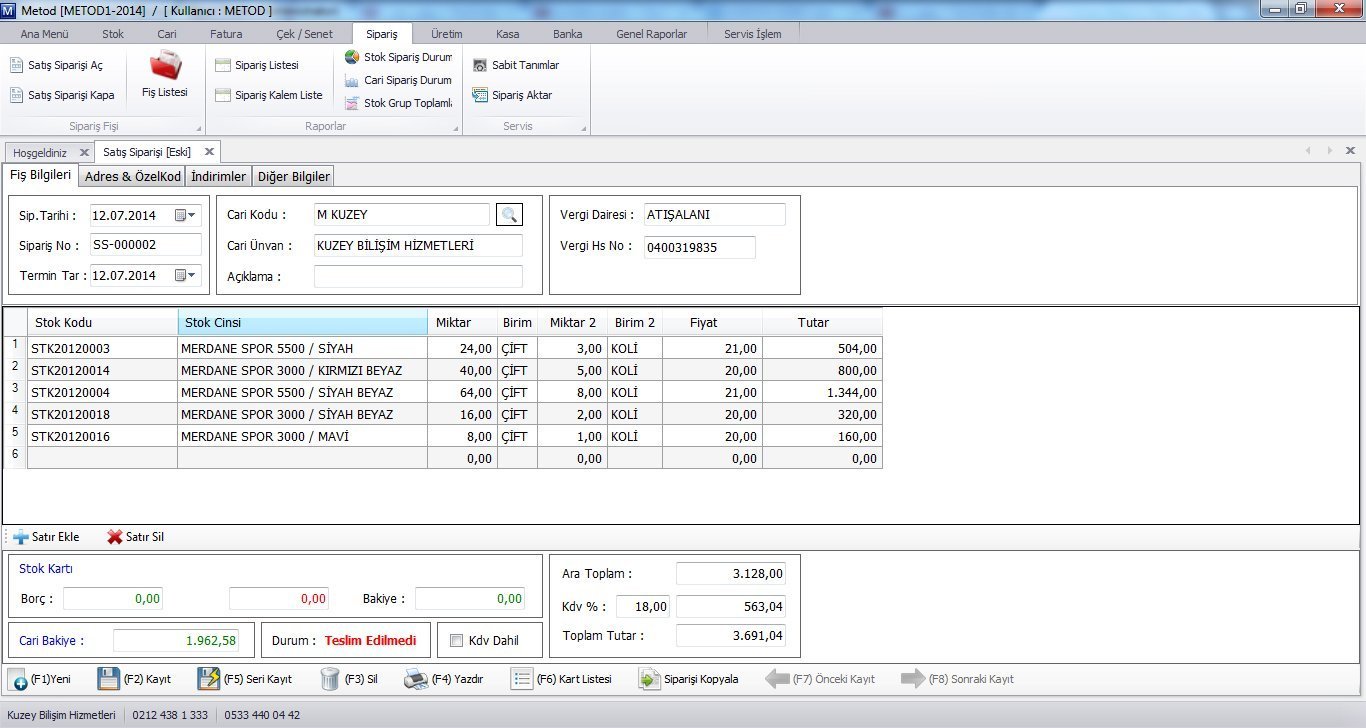This screenshot has width=1366, height=728.
Task: Open Sabit Tanımlar settings
Action: tap(516, 65)
